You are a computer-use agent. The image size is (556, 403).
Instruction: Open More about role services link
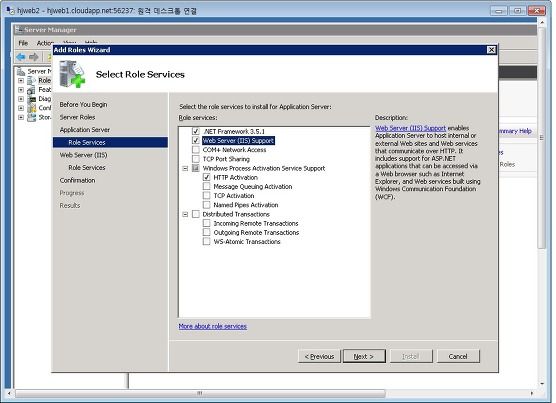pos(212,326)
